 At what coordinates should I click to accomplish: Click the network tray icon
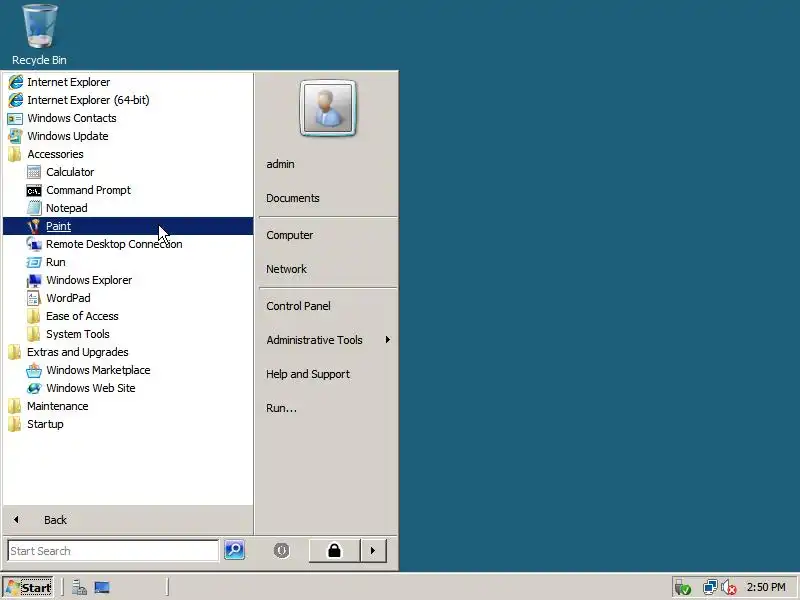pyautogui.click(x=710, y=587)
